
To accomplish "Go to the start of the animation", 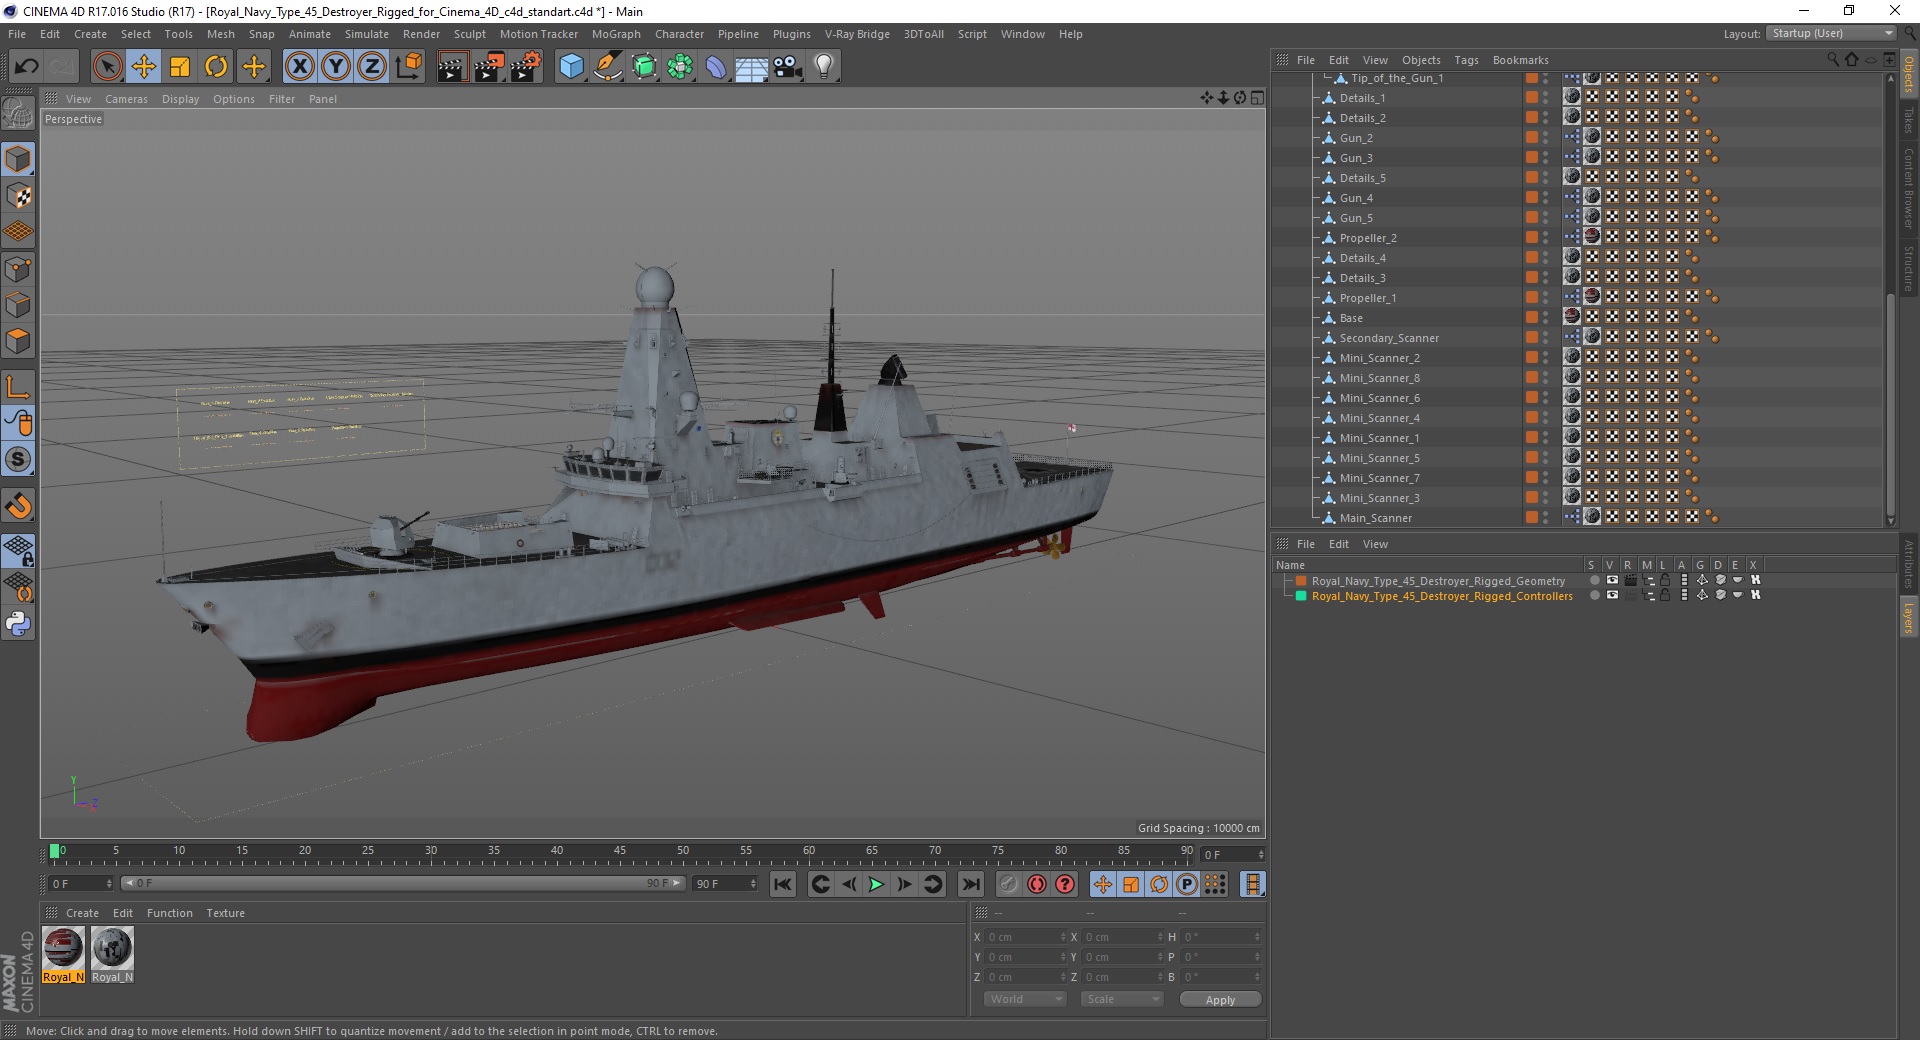I will tap(783, 884).
